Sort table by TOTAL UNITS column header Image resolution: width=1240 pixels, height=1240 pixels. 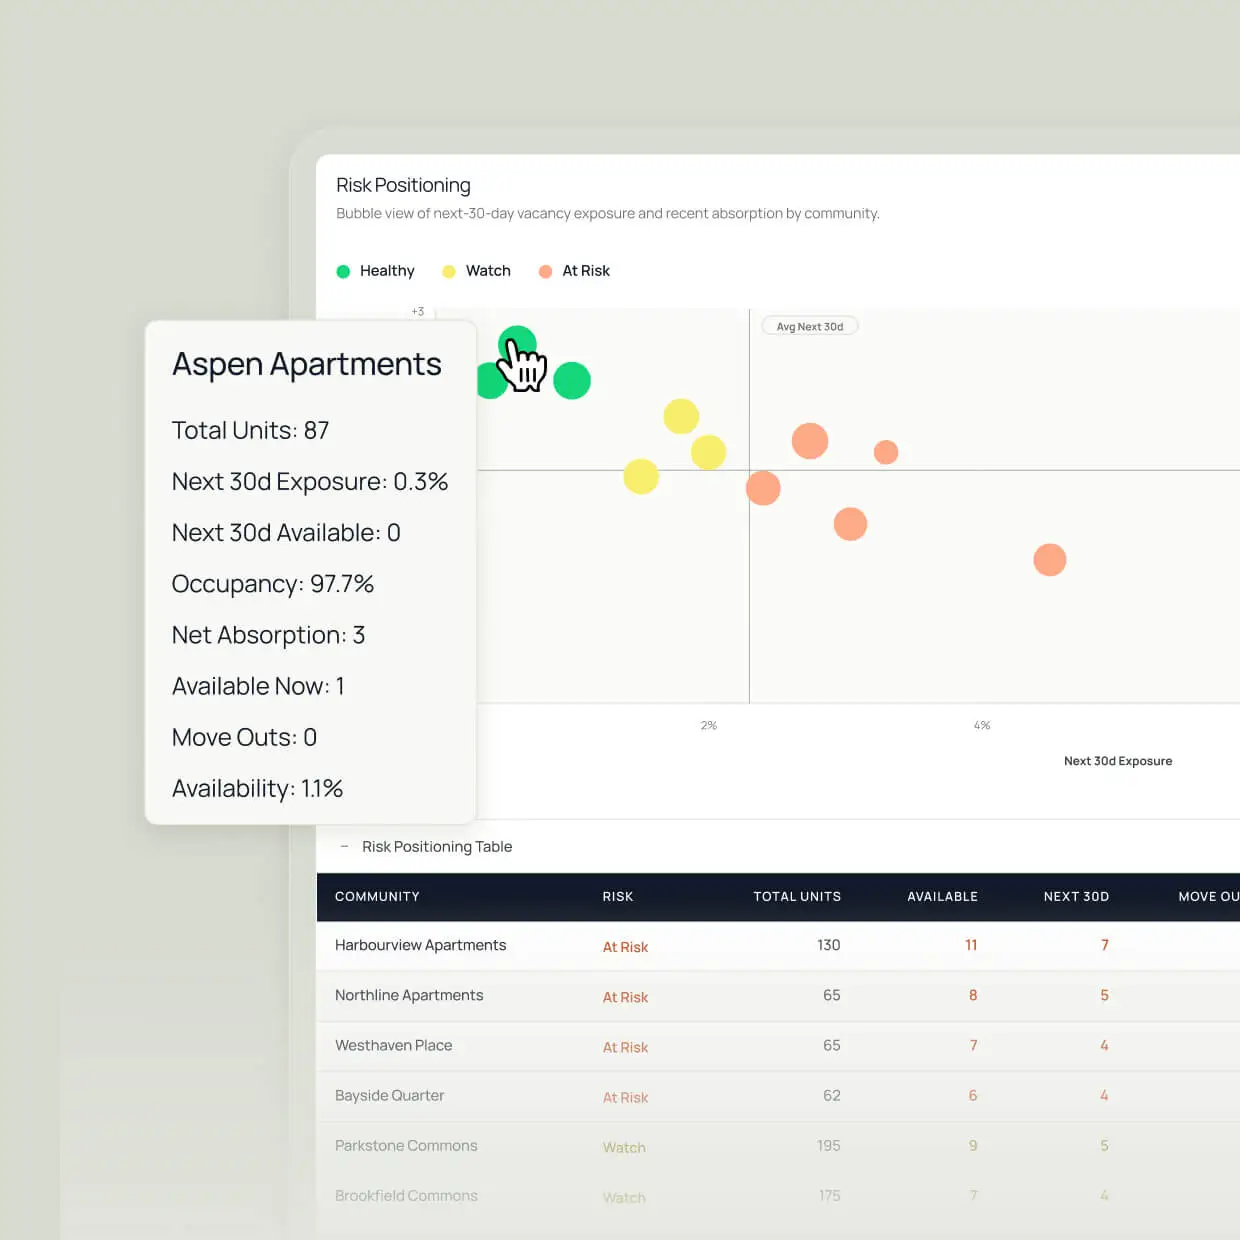(x=797, y=897)
